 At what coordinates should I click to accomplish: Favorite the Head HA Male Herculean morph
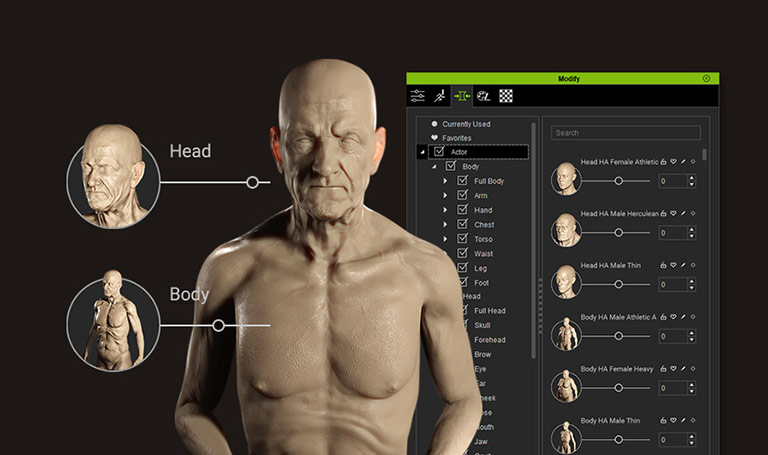[x=673, y=213]
